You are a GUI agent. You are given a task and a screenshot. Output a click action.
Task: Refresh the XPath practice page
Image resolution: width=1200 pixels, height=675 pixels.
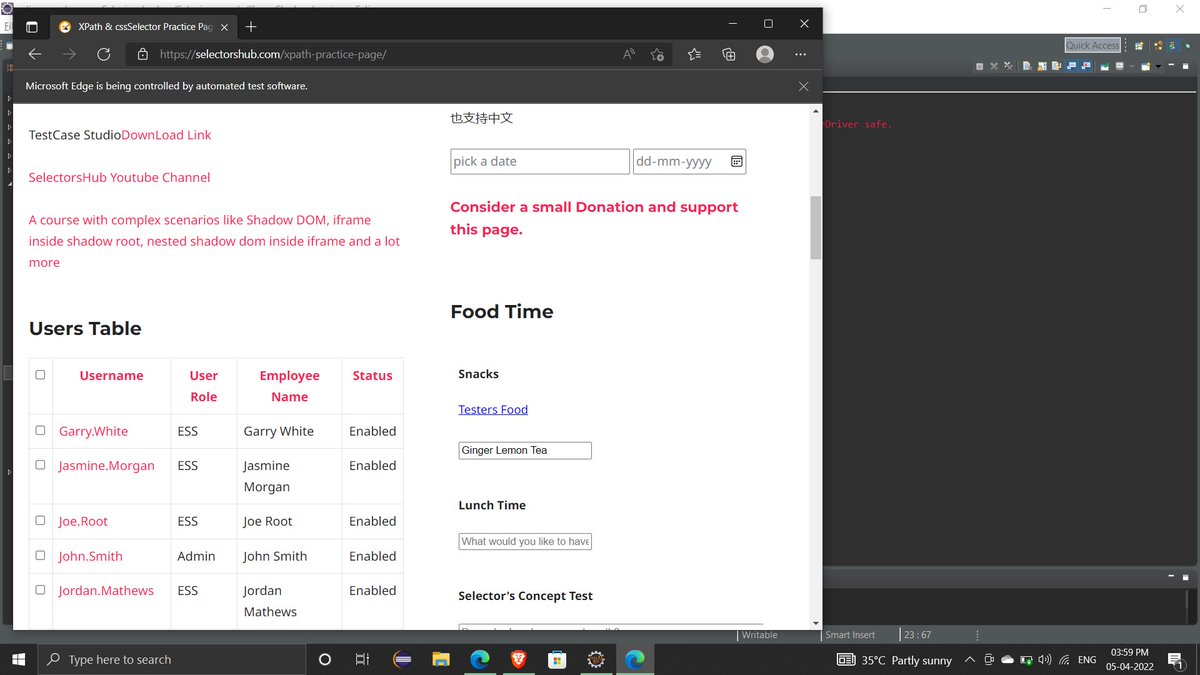point(103,54)
